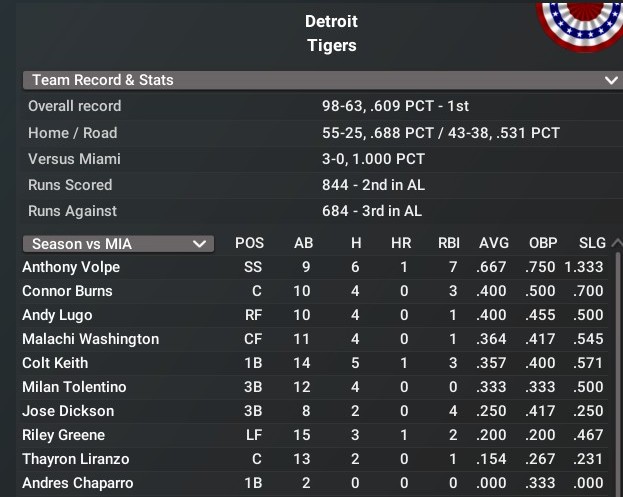
Task: Open the Season vs MIA dropdown
Action: click(118, 243)
